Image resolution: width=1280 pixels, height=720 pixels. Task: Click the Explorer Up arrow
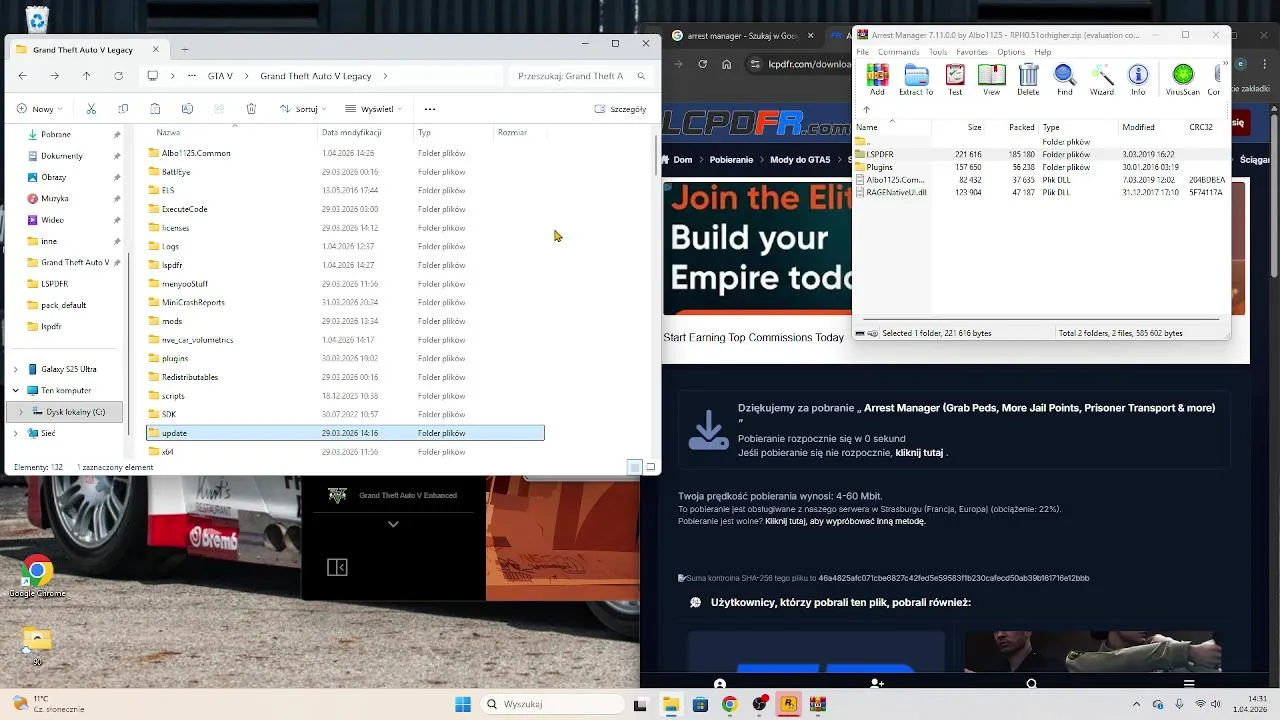[x=87, y=76]
